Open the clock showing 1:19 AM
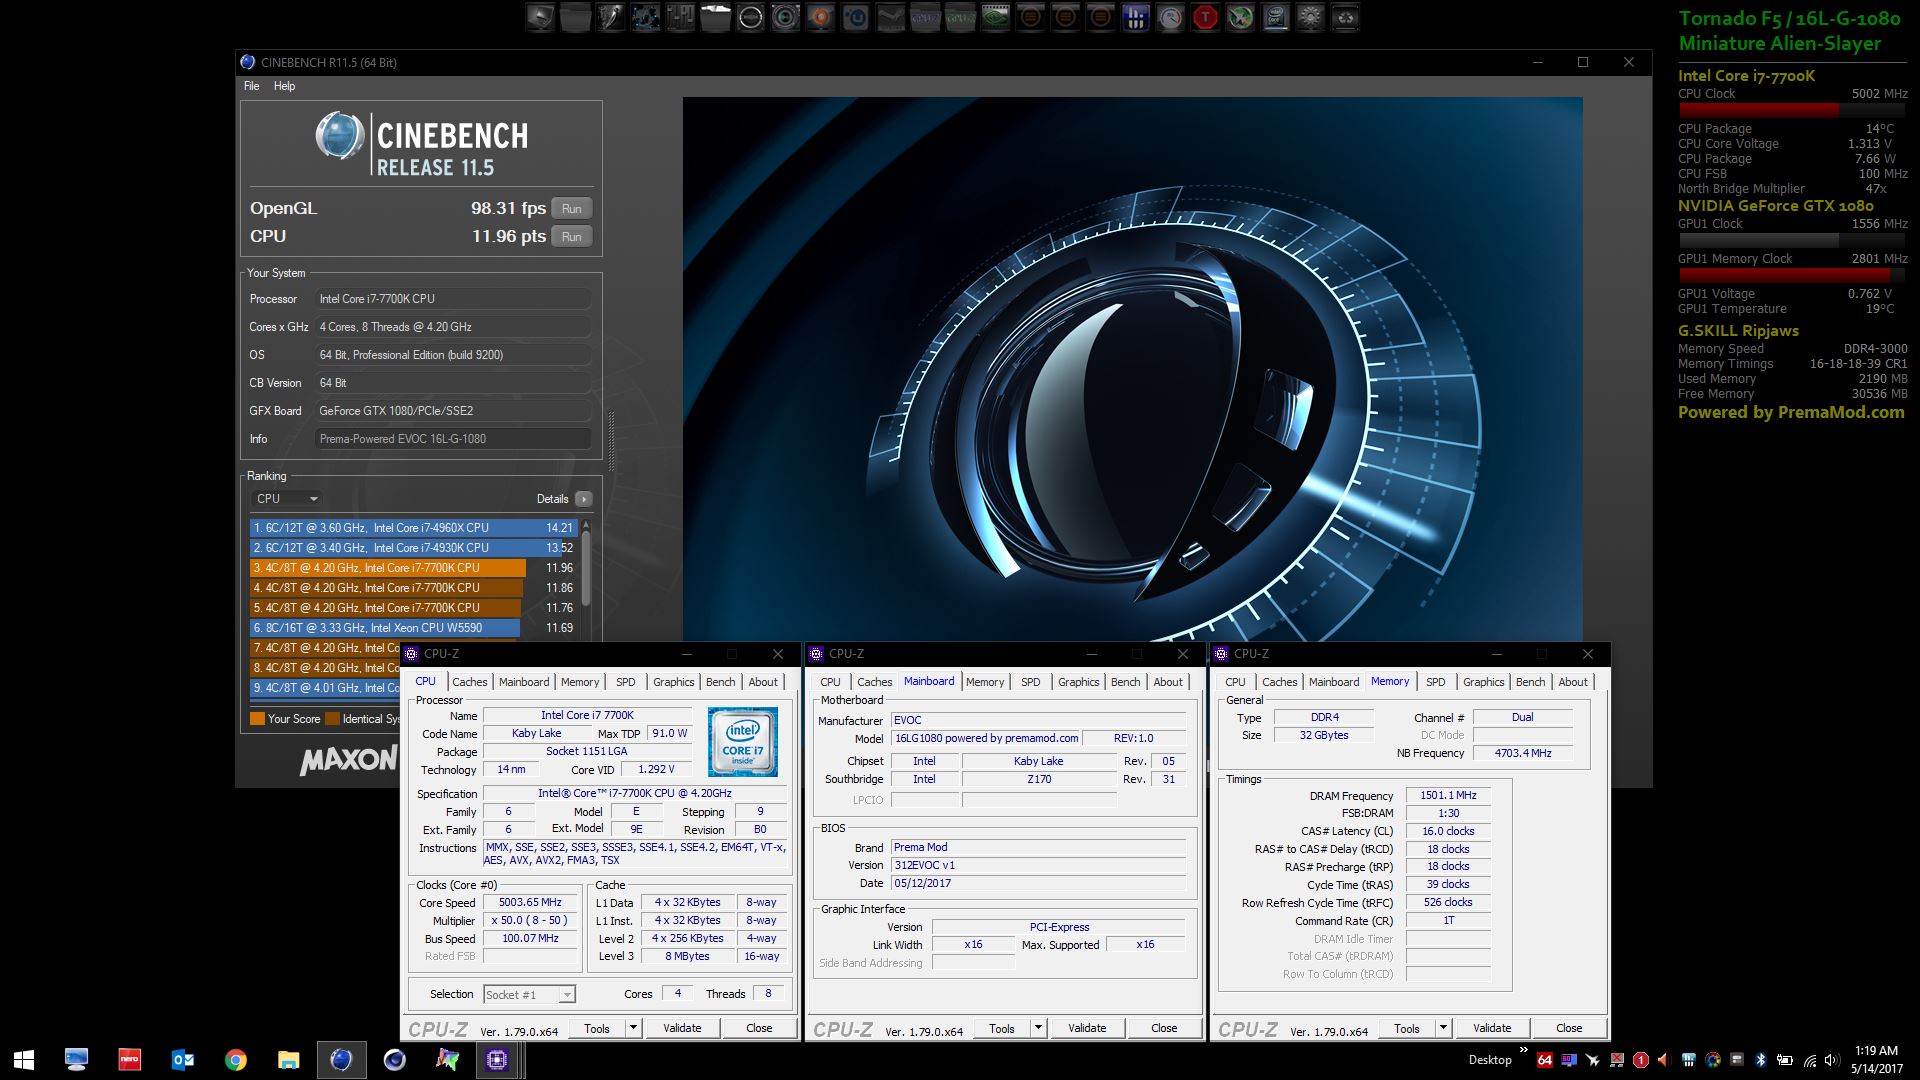Screen dimensions: 1920x1080 pos(1876,1060)
